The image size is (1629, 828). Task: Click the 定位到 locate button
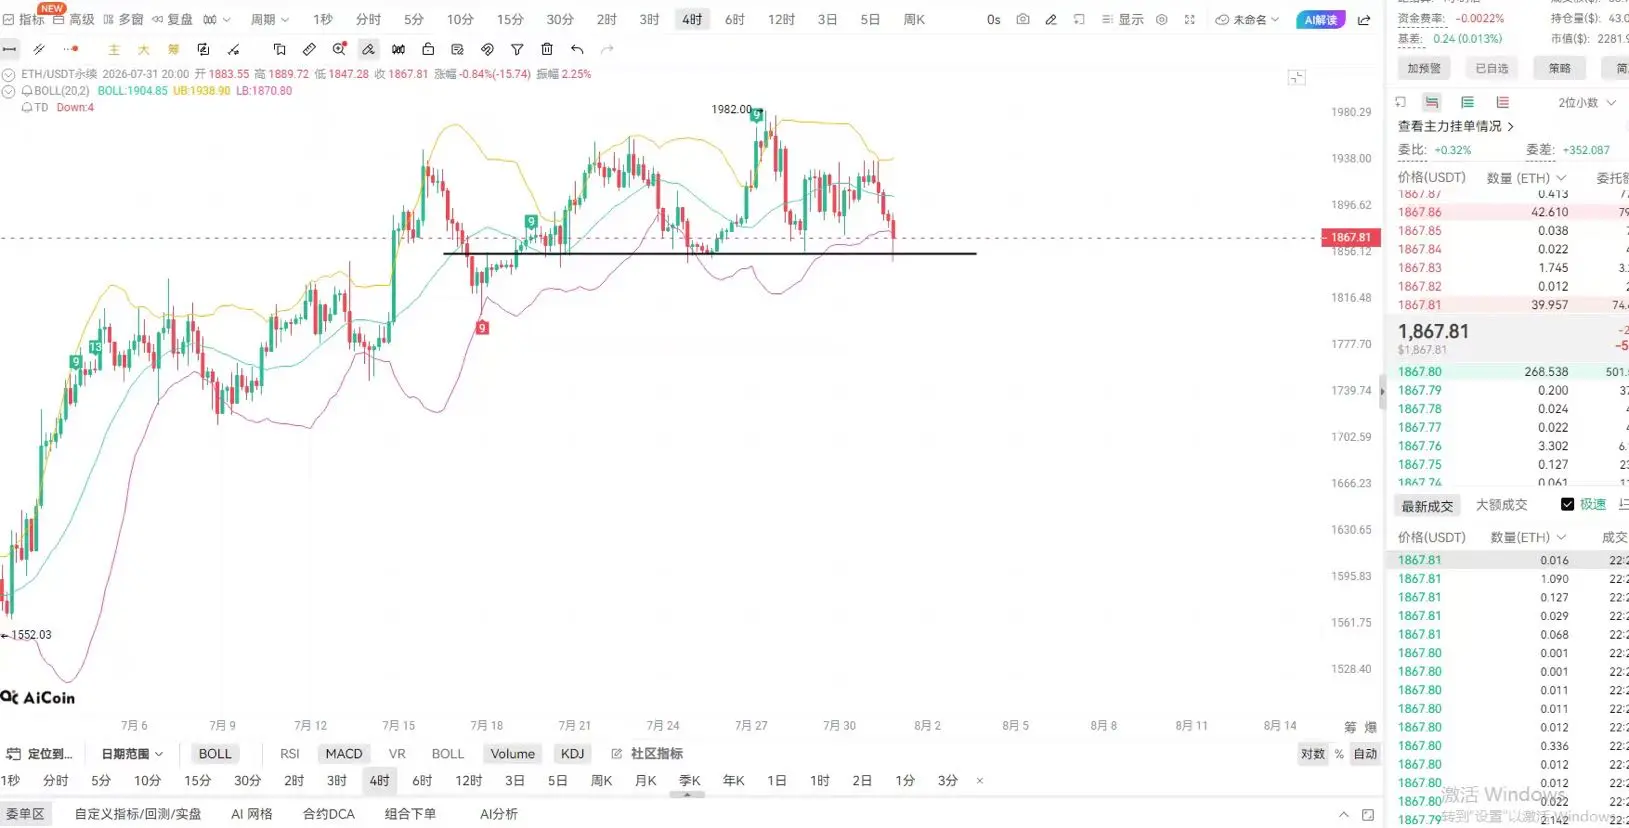[41, 754]
